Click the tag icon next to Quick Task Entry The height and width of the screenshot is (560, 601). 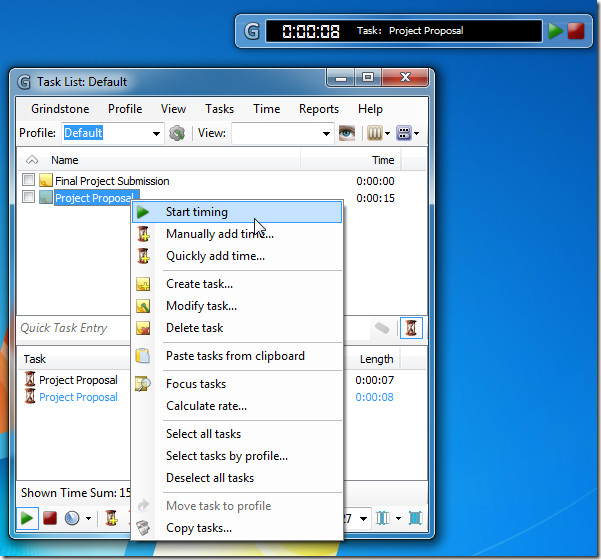pos(382,328)
